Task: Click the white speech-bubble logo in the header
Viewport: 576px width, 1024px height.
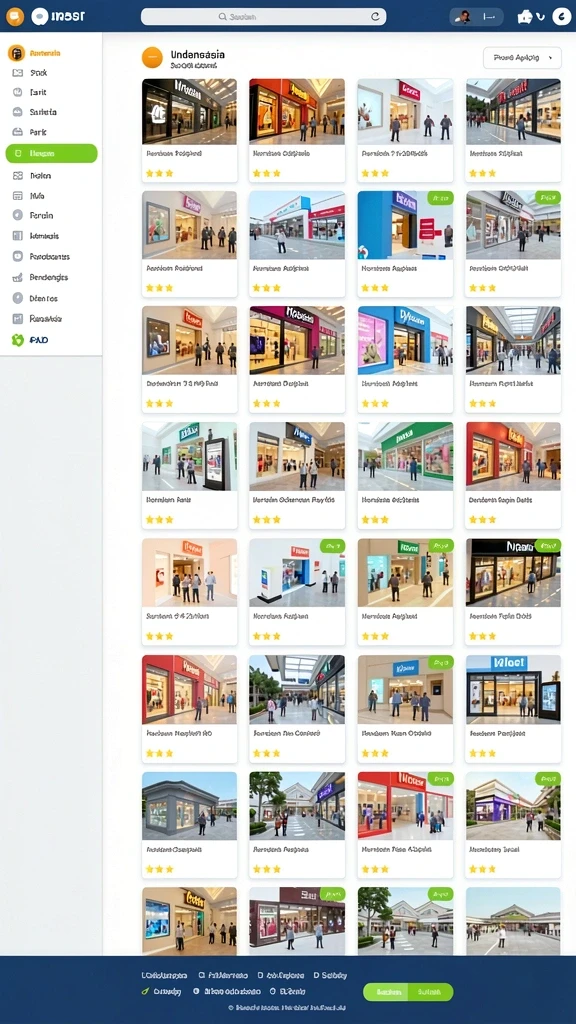Action: 40,16
